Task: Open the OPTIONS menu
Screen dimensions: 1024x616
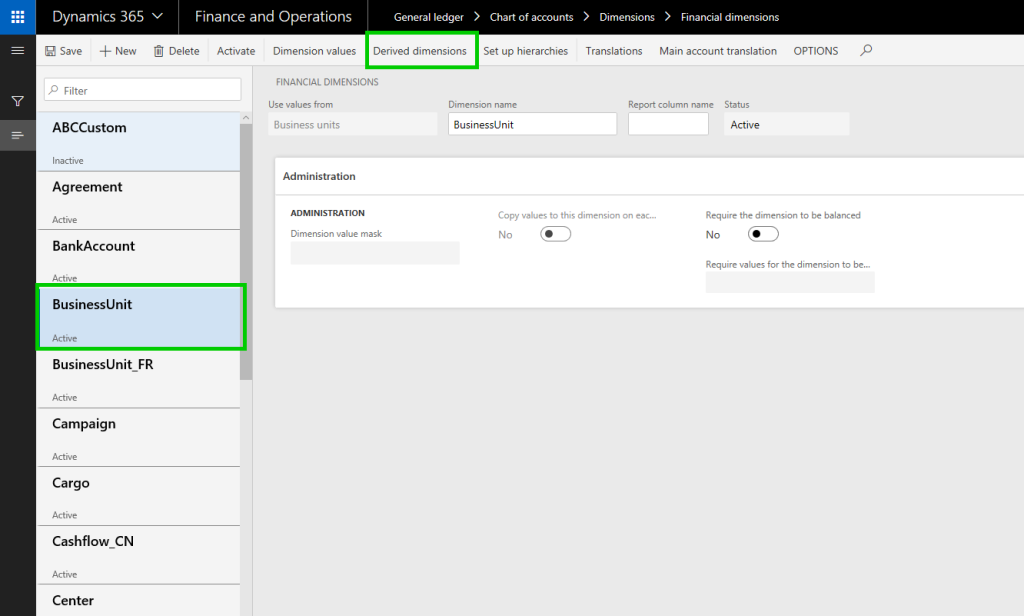Action: (815, 50)
